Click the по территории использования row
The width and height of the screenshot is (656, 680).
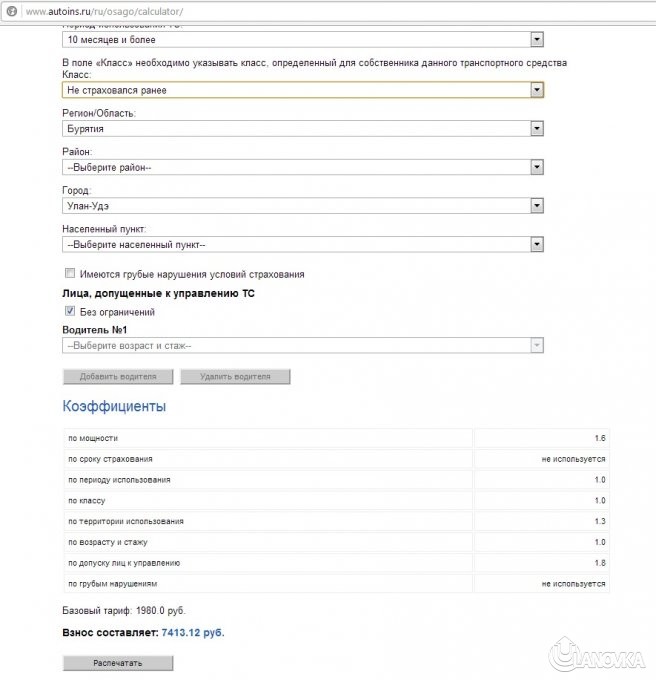click(x=267, y=521)
